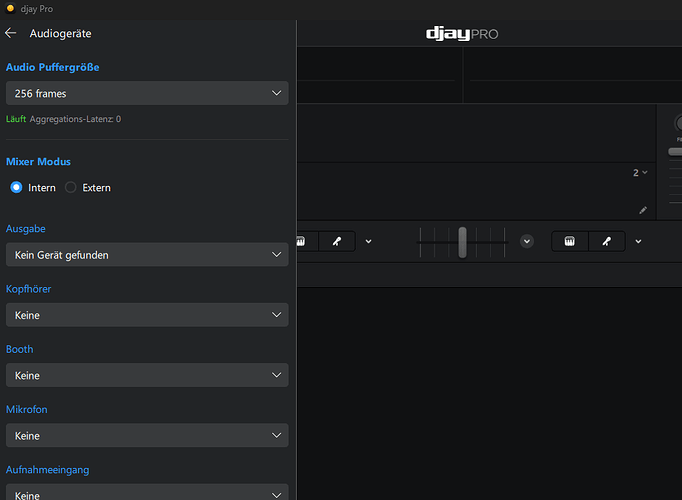Expand the deck number 2 selector
The image size is (682, 500).
640,173
